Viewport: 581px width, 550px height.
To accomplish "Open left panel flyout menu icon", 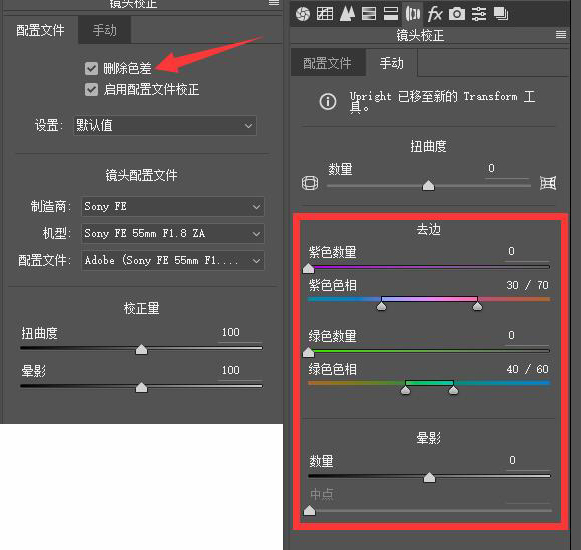I will pyautogui.click(x=274, y=3).
